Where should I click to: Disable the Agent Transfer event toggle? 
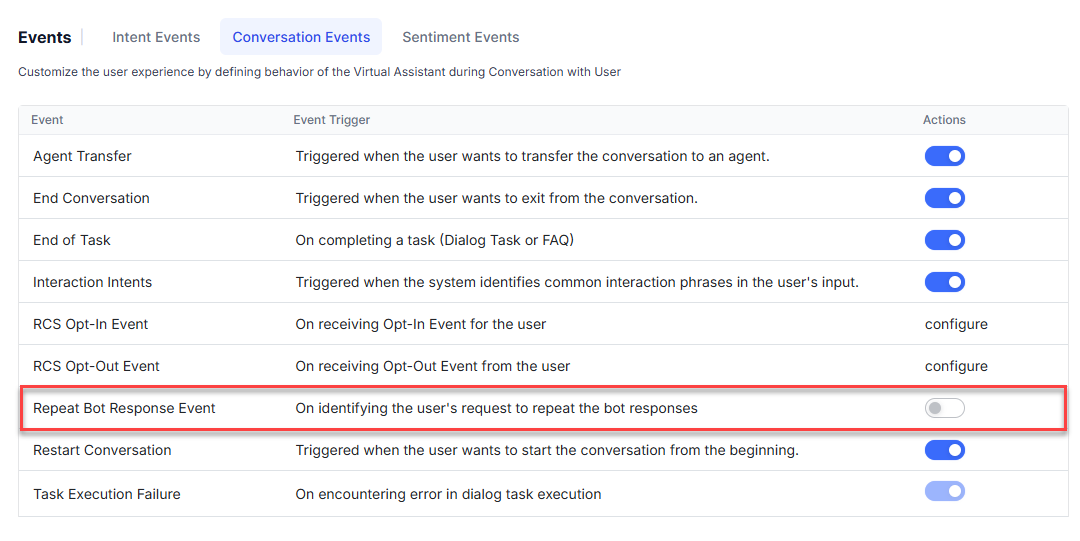(x=944, y=156)
